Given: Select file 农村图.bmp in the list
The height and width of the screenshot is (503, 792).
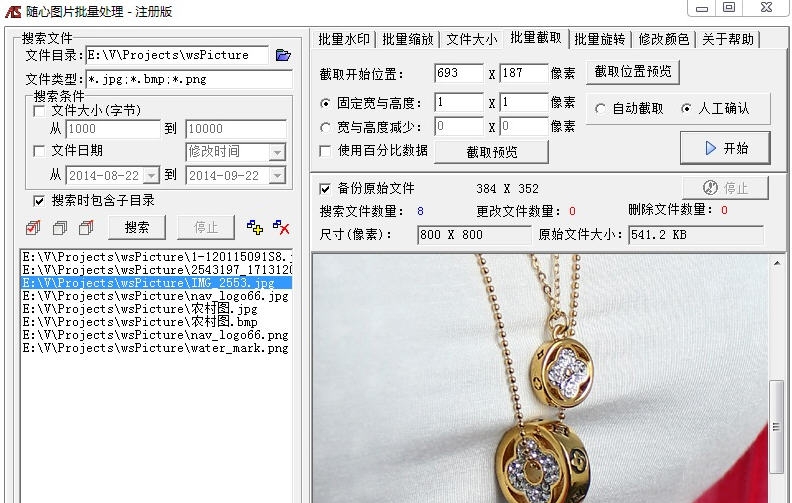Looking at the screenshot, I should [x=157, y=322].
